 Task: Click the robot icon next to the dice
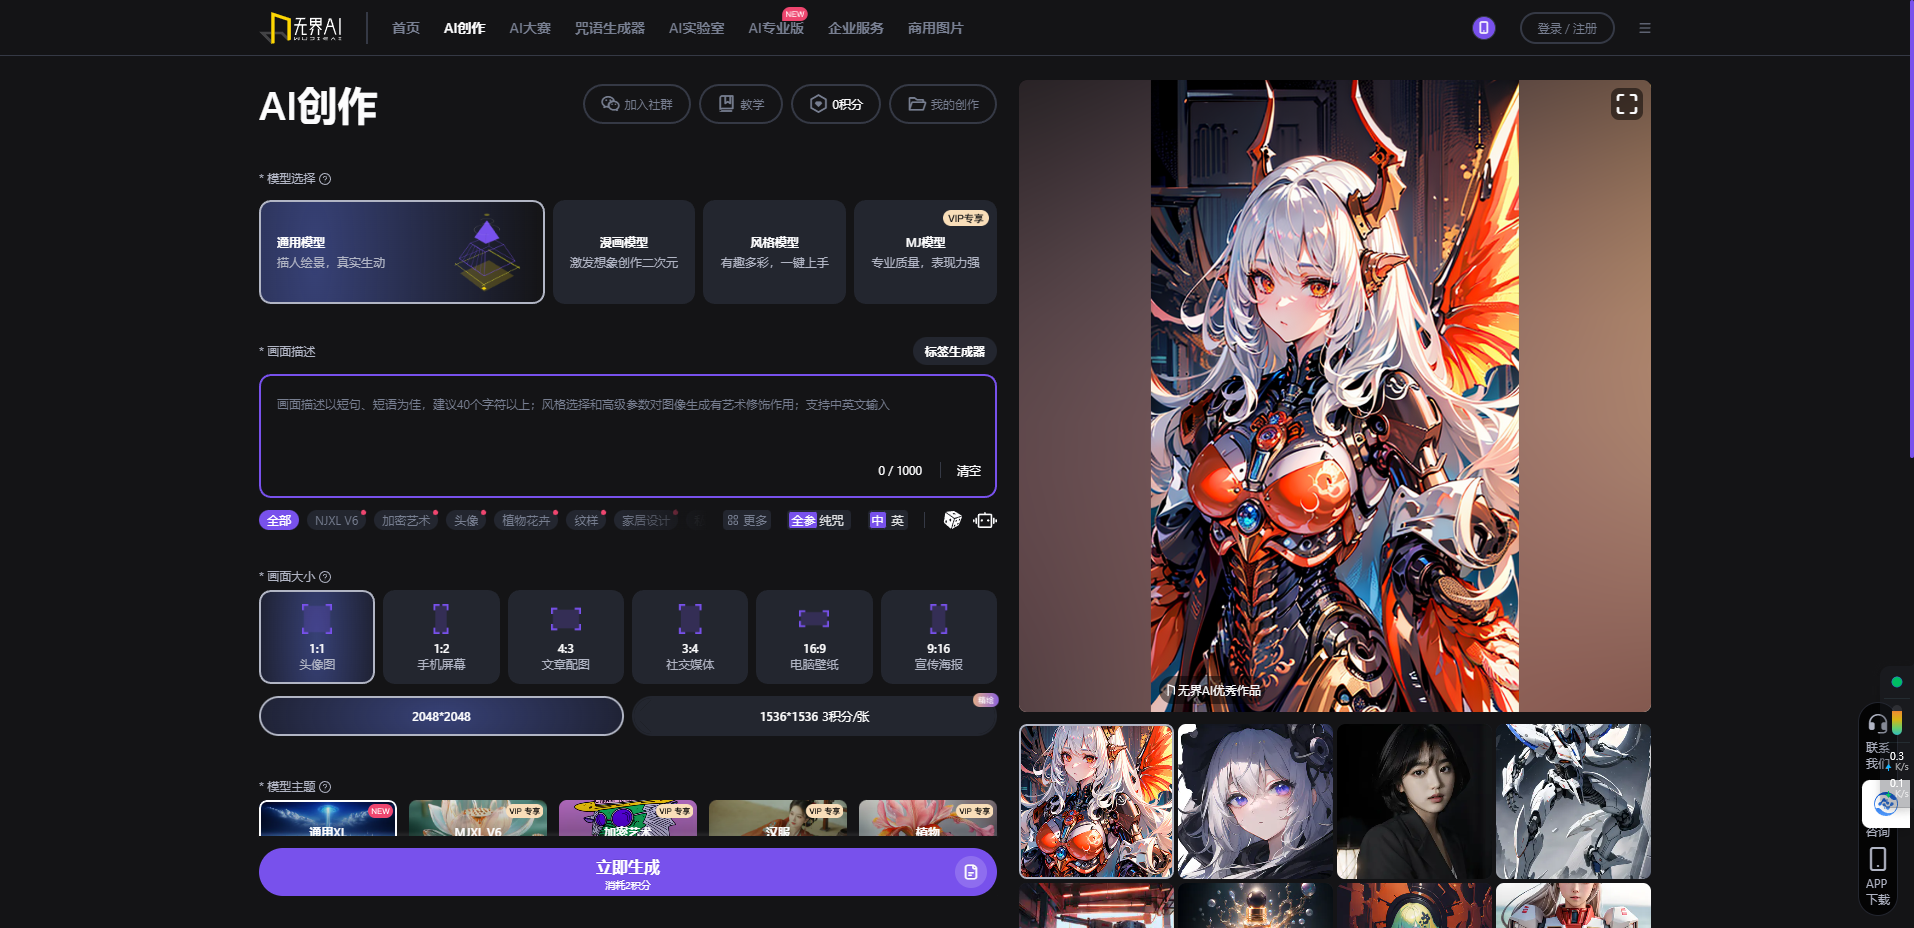(x=983, y=521)
